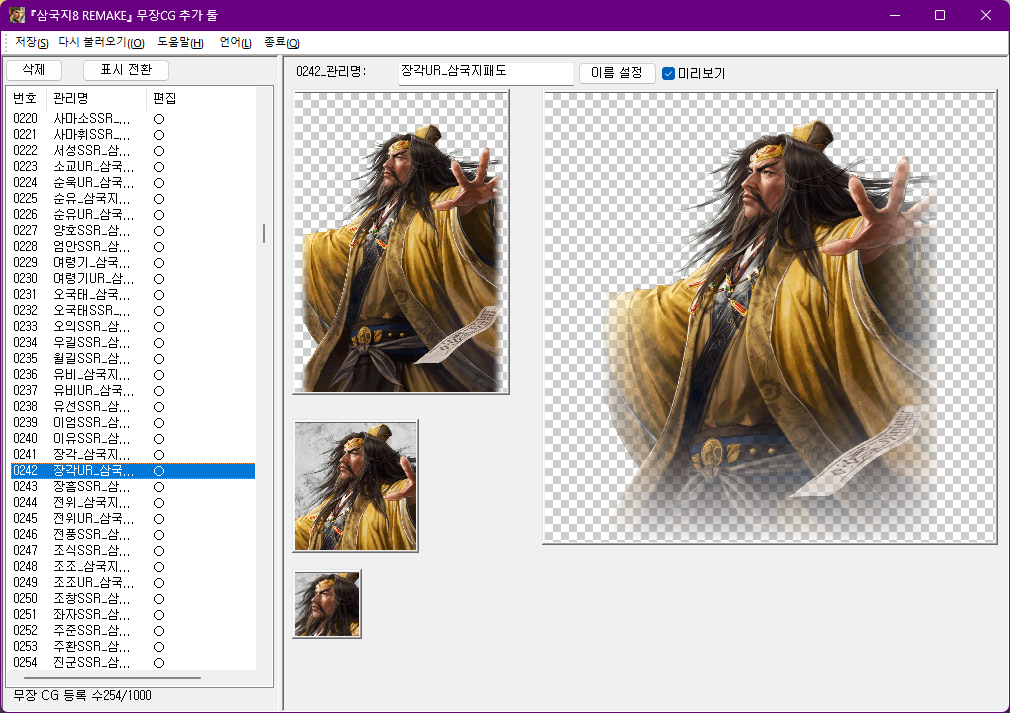Image resolution: width=1010 pixels, height=713 pixels.
Task: Select row 0222 서성SSR
Action: pyautogui.click(x=133, y=151)
